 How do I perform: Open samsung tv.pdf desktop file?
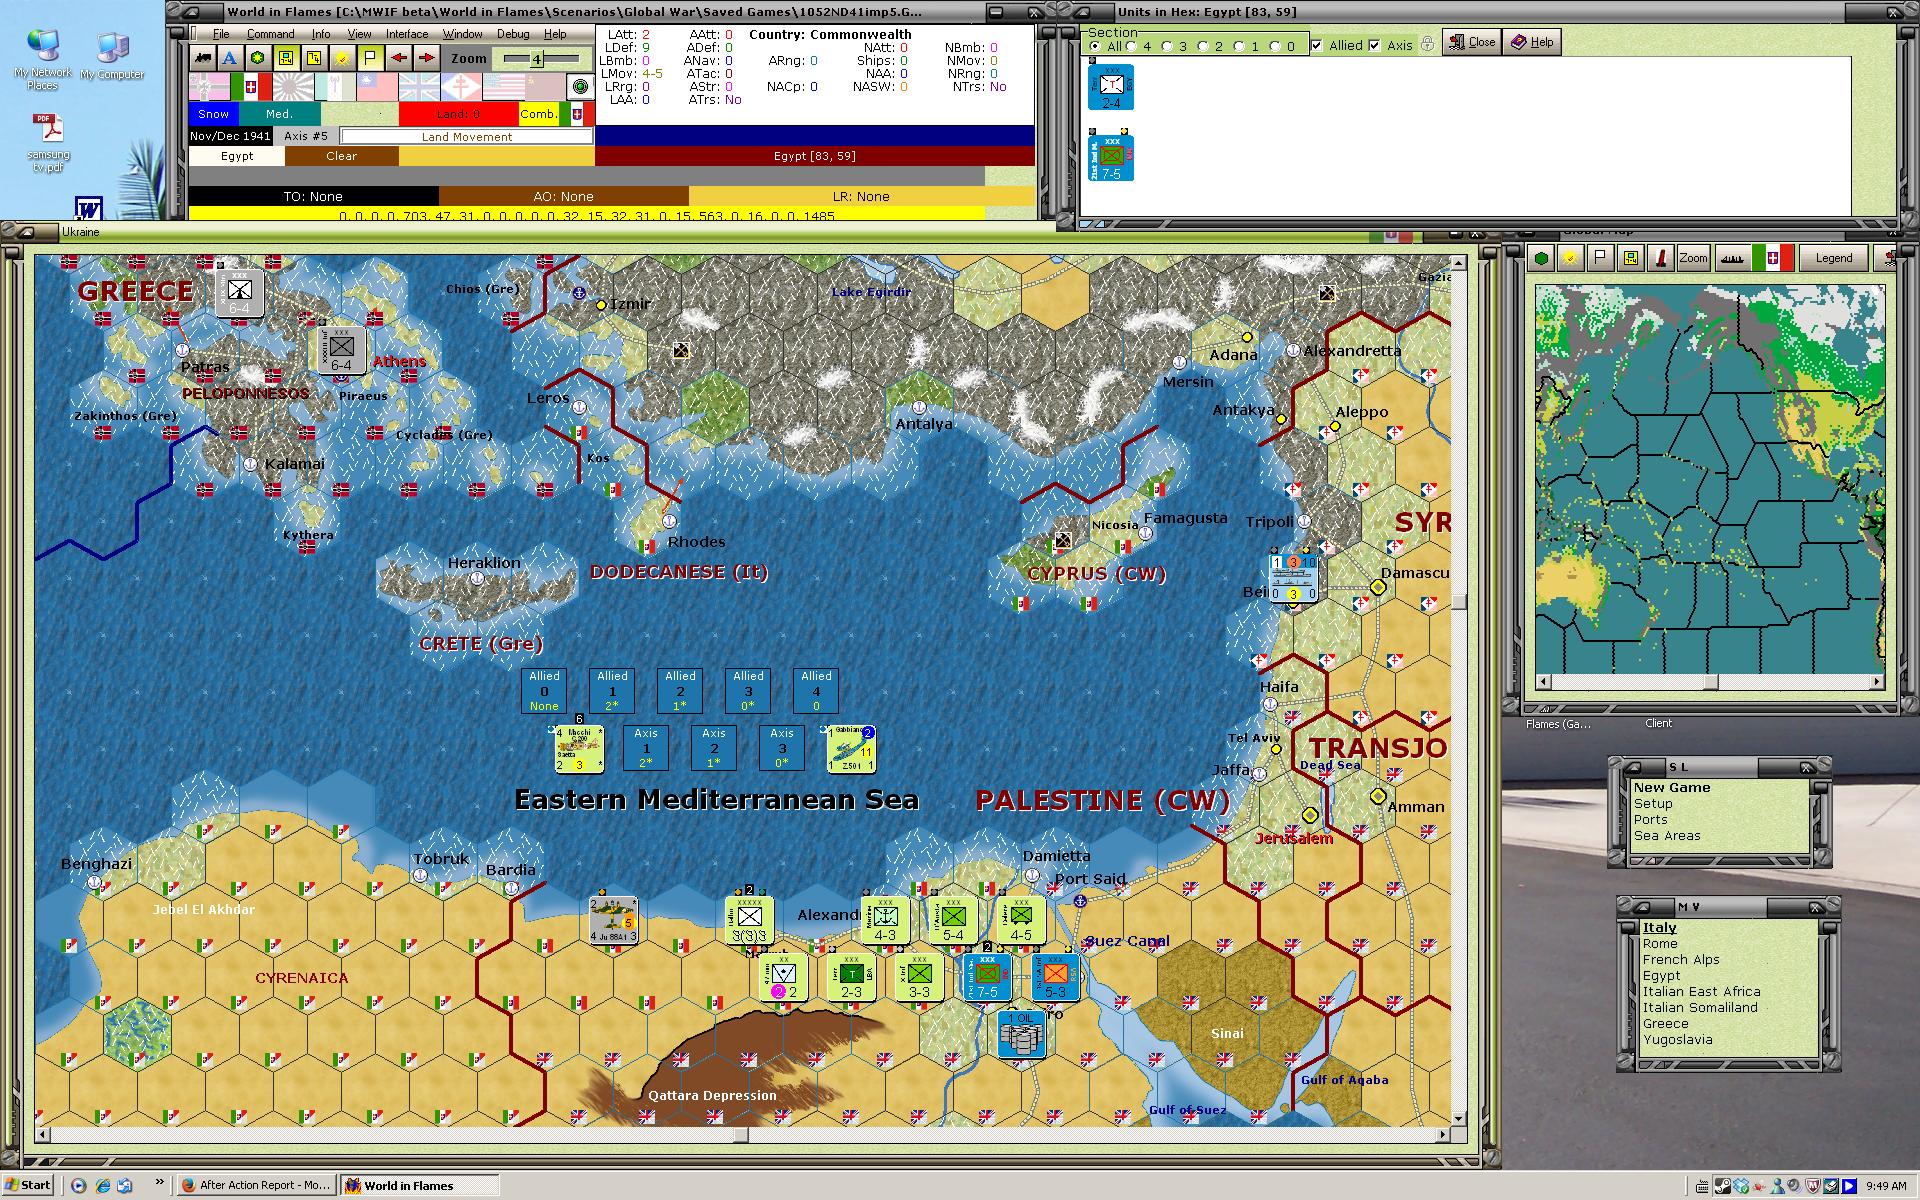(x=48, y=143)
